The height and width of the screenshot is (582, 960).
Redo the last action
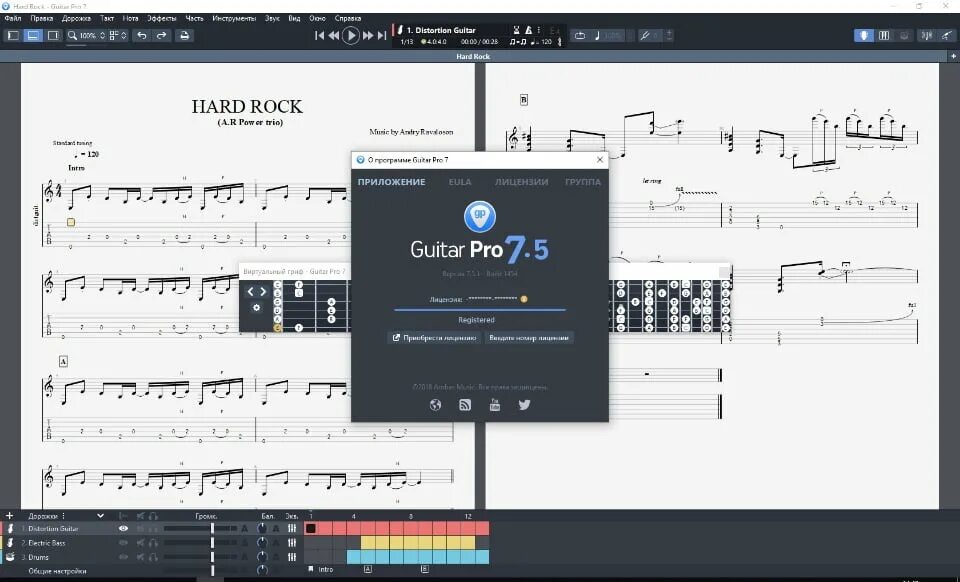tap(162, 35)
